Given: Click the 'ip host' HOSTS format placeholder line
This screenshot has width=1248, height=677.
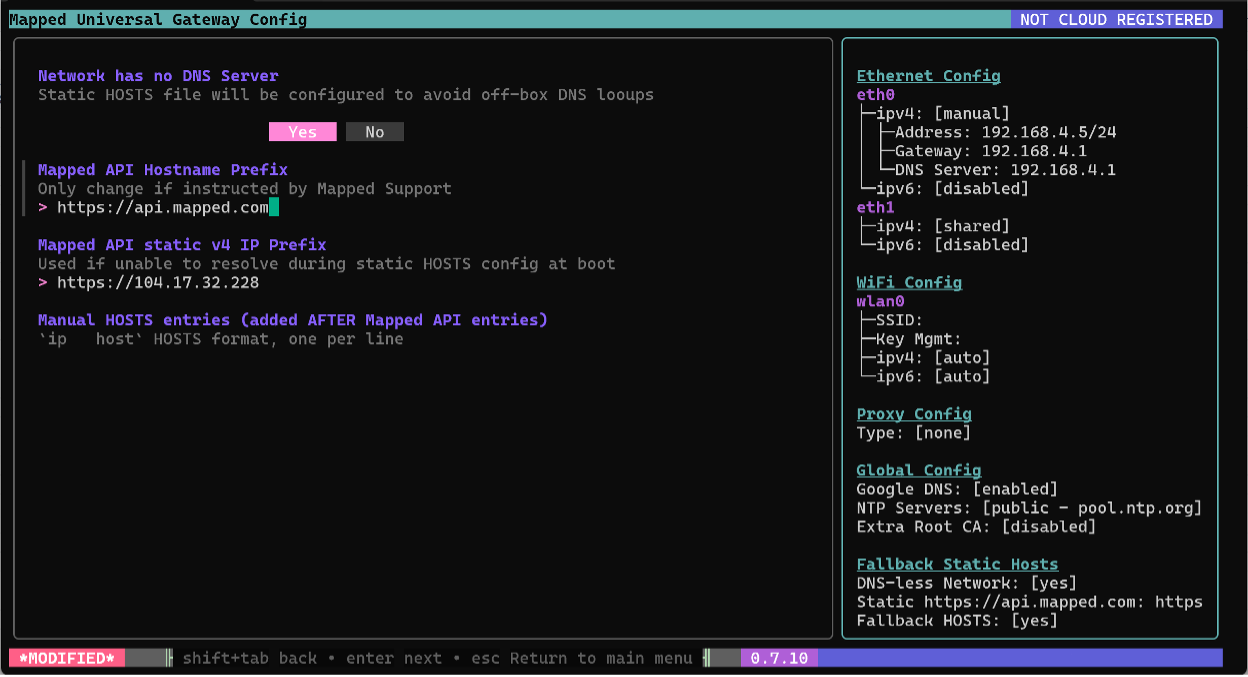Looking at the screenshot, I should (221, 339).
